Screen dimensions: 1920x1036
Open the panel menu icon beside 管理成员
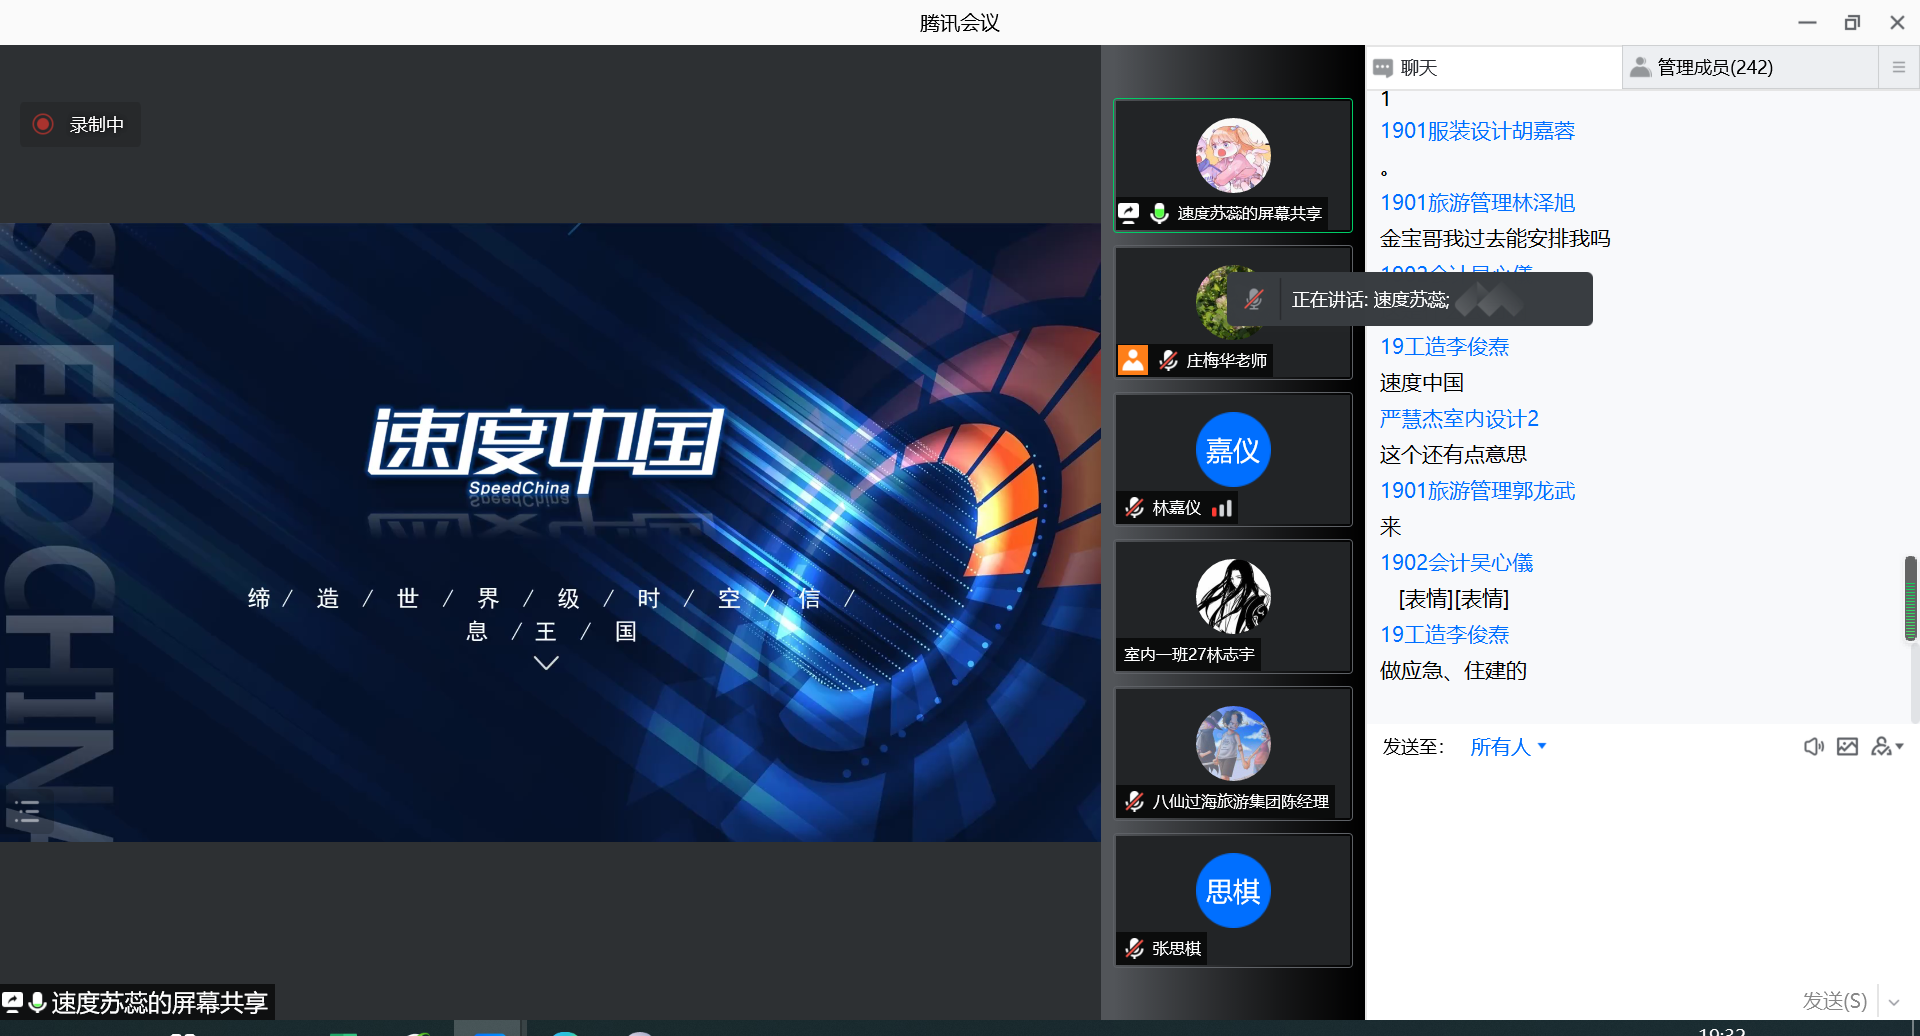click(1898, 67)
